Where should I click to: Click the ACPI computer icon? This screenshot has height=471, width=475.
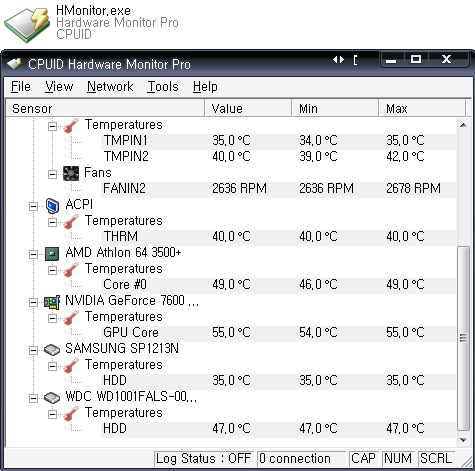click(52, 206)
